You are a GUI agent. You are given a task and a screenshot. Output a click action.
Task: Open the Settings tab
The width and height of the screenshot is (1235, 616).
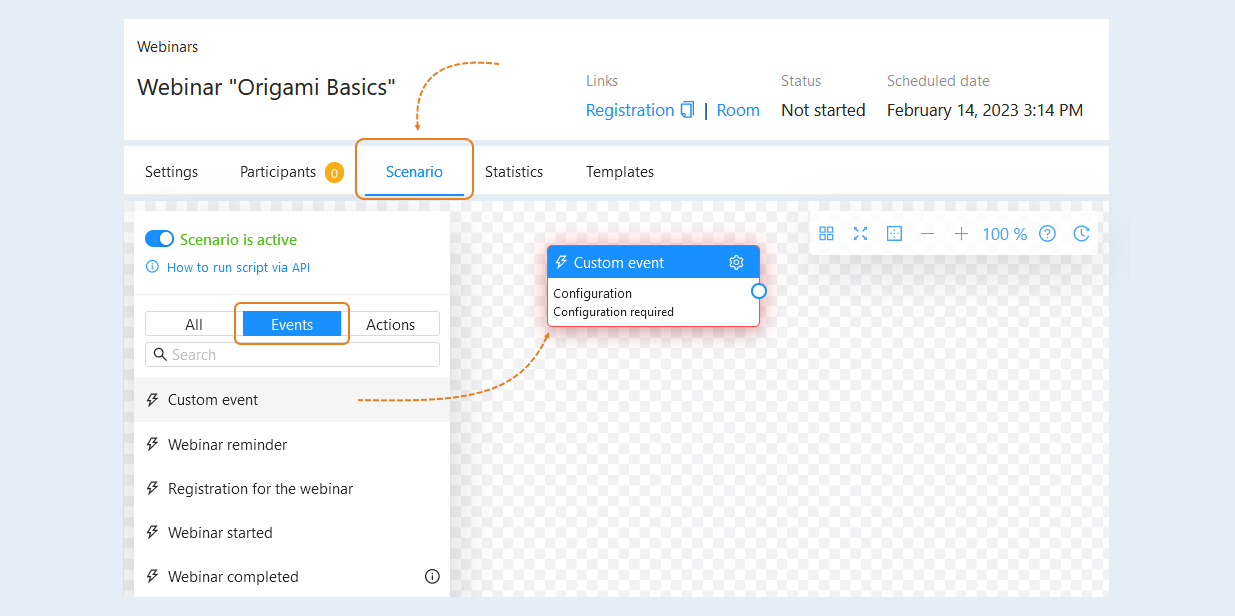(172, 172)
